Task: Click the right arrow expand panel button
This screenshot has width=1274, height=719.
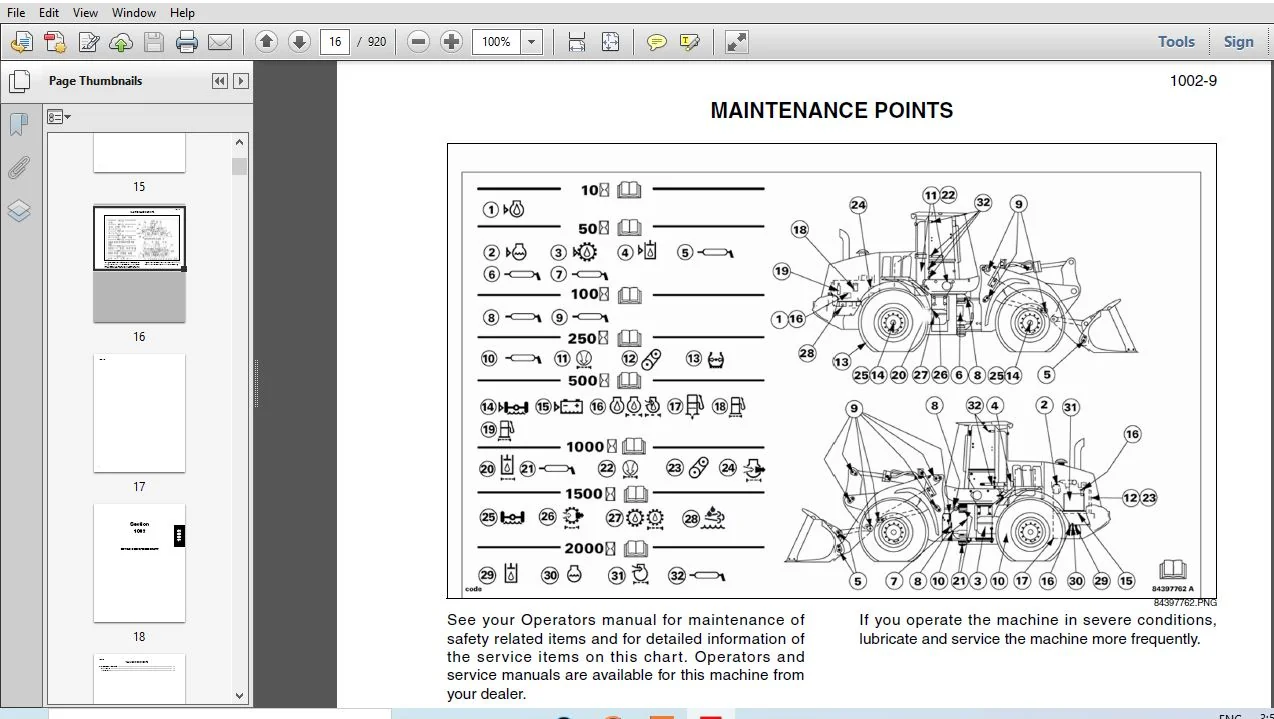Action: tap(241, 81)
